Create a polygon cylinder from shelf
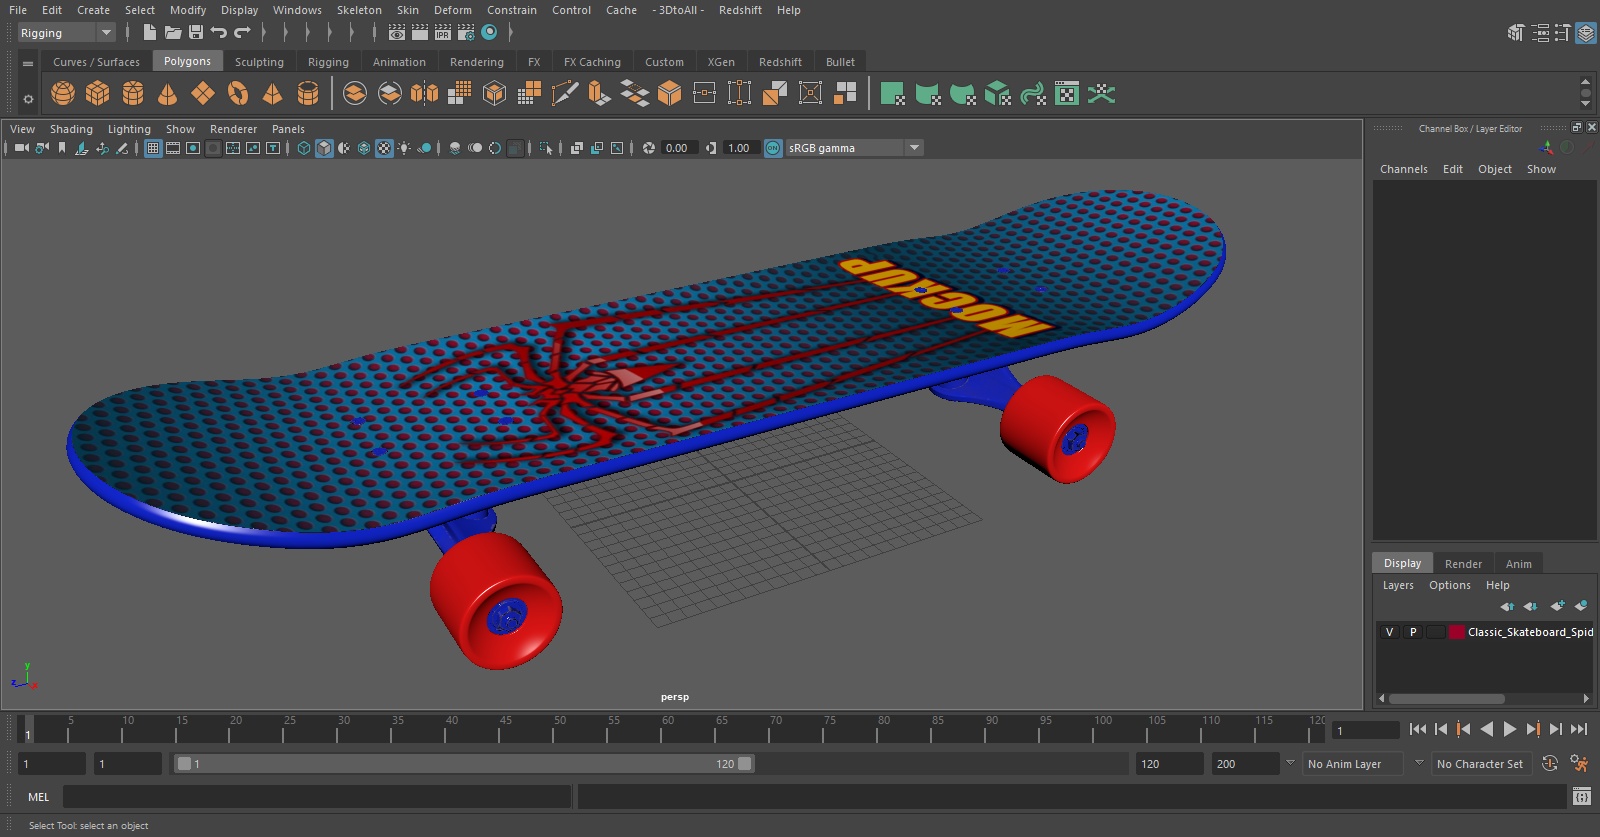The height and width of the screenshot is (837, 1600). pyautogui.click(x=133, y=94)
